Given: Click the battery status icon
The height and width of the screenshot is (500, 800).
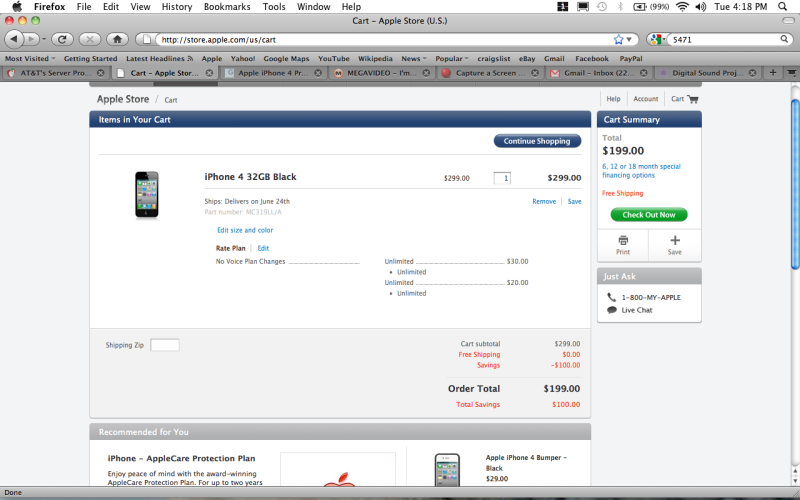Looking at the screenshot, I should coord(639,7).
